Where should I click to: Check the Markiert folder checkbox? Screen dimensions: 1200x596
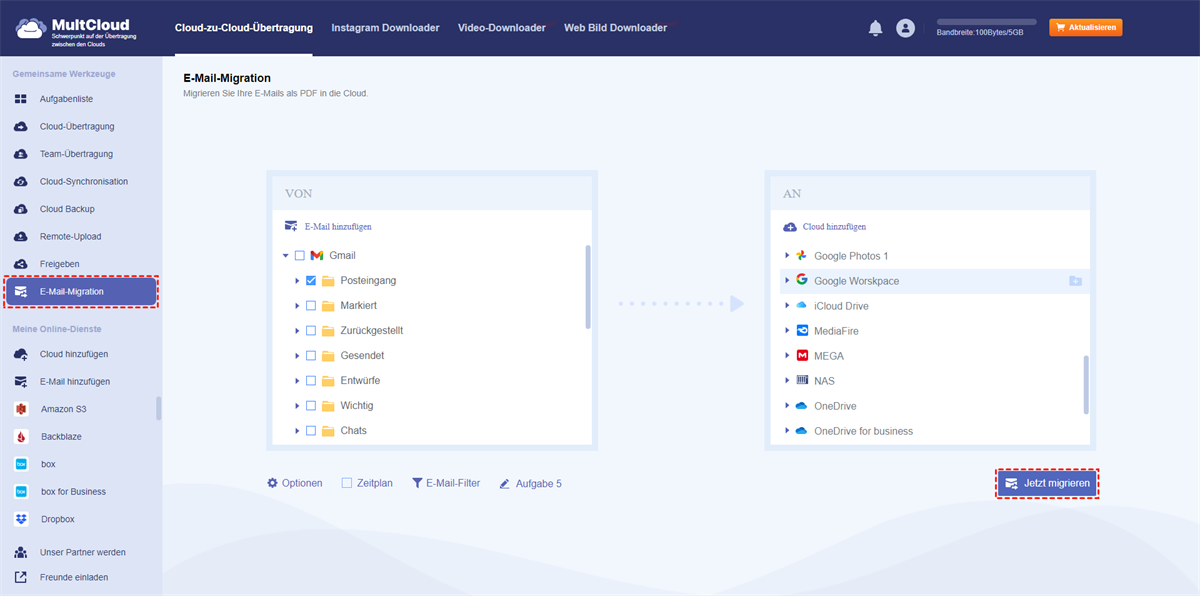[311, 306]
